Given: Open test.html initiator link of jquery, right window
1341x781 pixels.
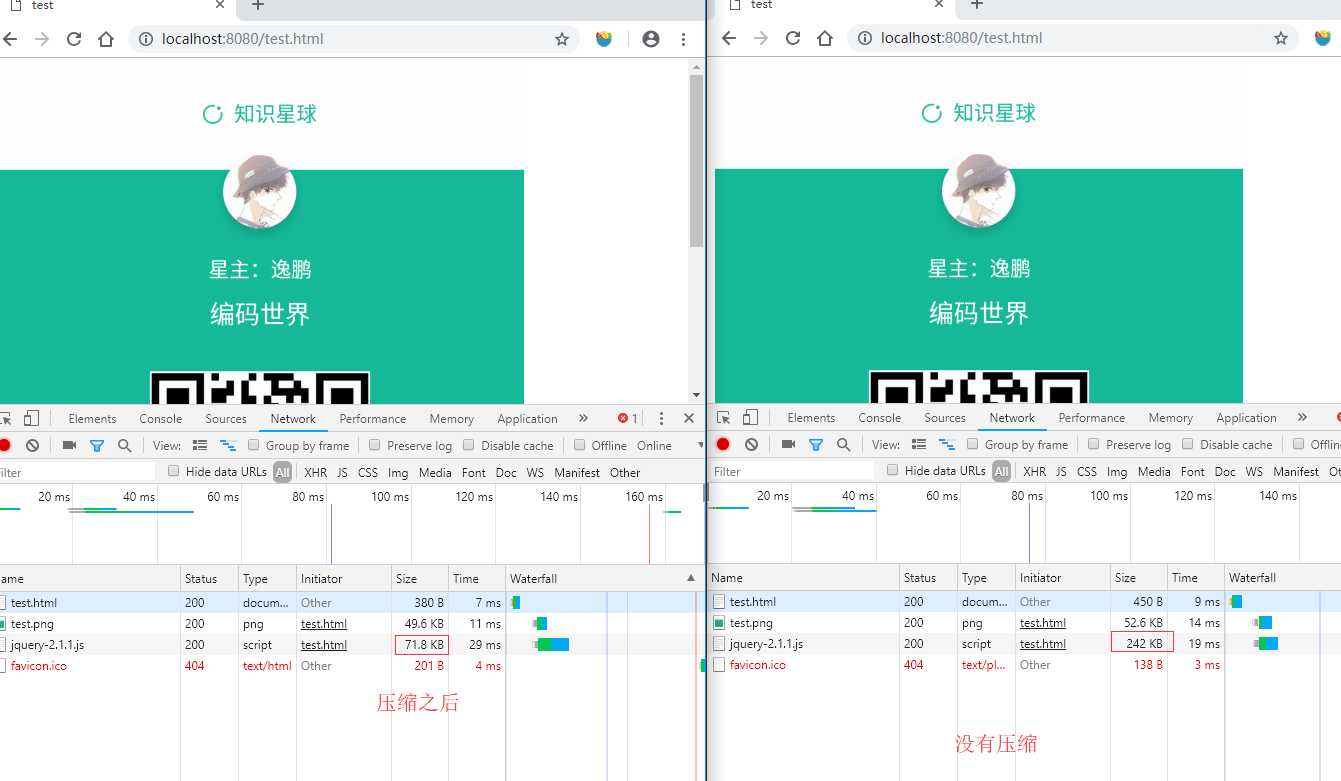Looking at the screenshot, I should (x=1043, y=644).
